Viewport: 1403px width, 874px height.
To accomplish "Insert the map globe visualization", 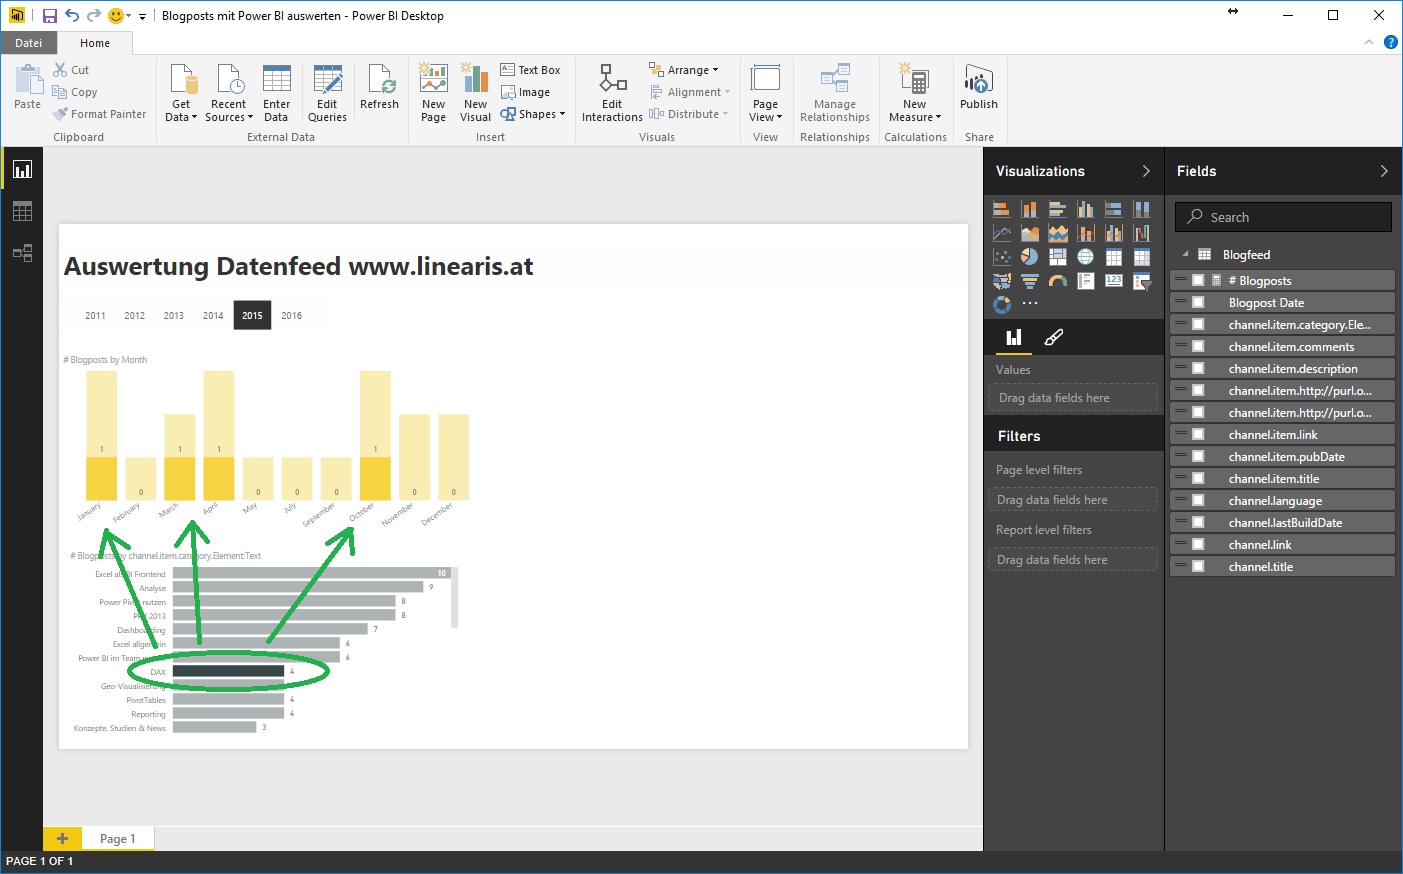I will coord(1085,257).
